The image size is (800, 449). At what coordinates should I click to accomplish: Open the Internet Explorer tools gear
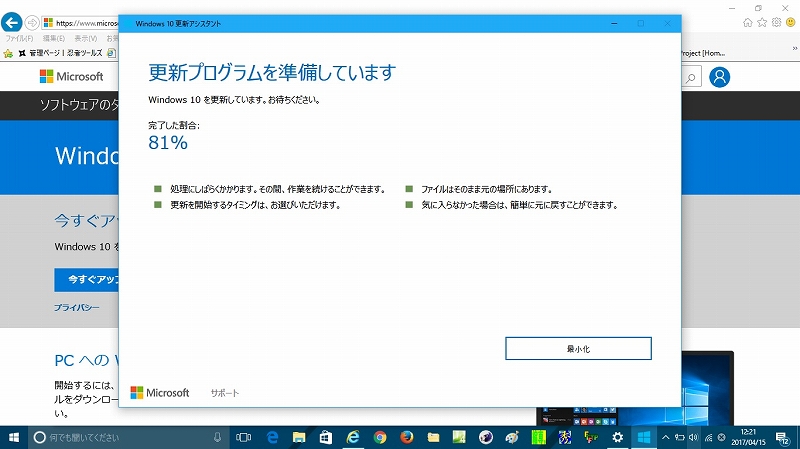click(776, 22)
